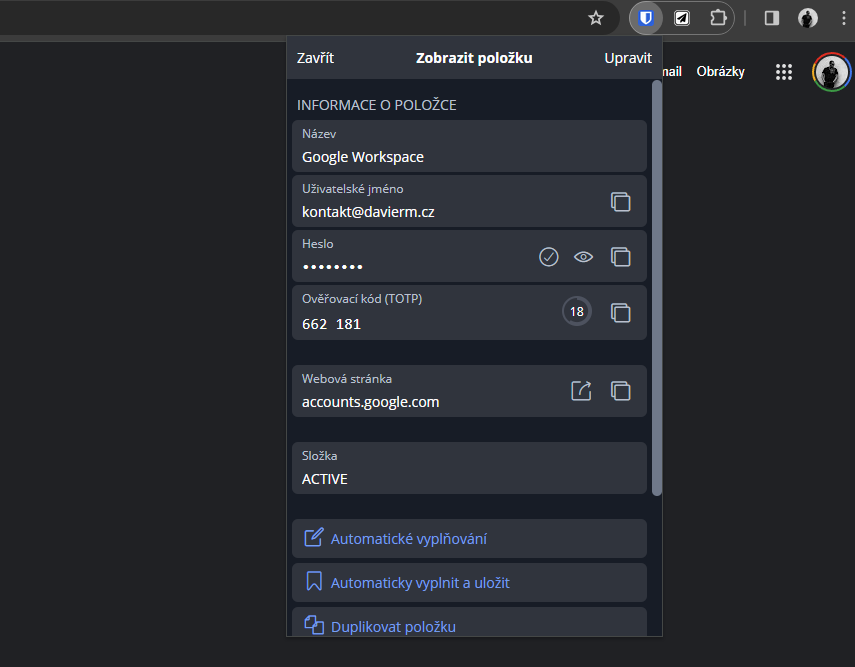Copy the password to clipboard
The width and height of the screenshot is (855, 667).
click(x=621, y=257)
